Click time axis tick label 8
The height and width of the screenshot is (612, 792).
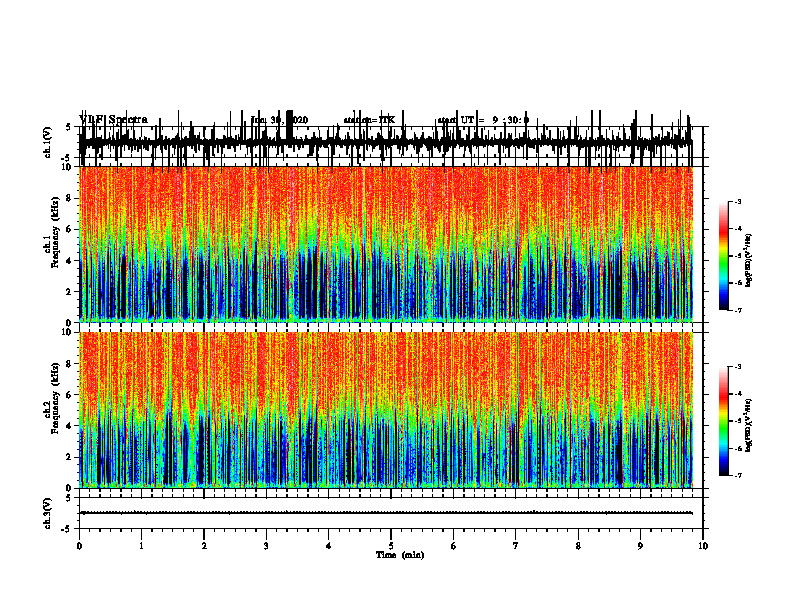click(578, 546)
